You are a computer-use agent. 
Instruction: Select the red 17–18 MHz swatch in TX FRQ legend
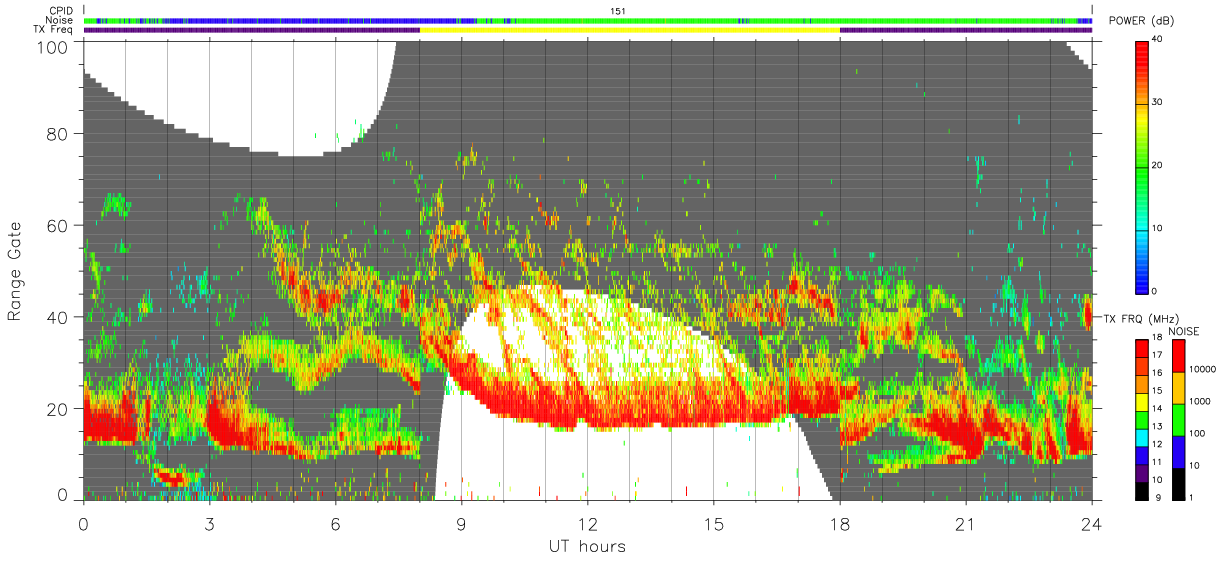tap(1142, 349)
